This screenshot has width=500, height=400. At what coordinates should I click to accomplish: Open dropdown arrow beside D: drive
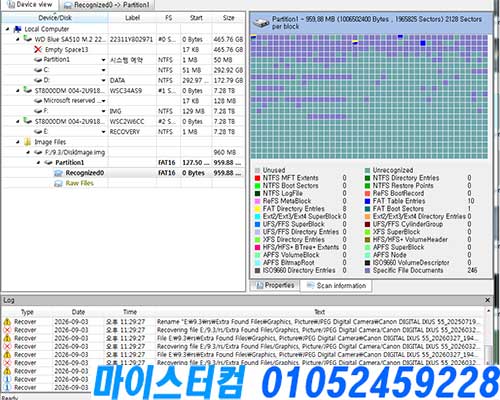coord(103,80)
